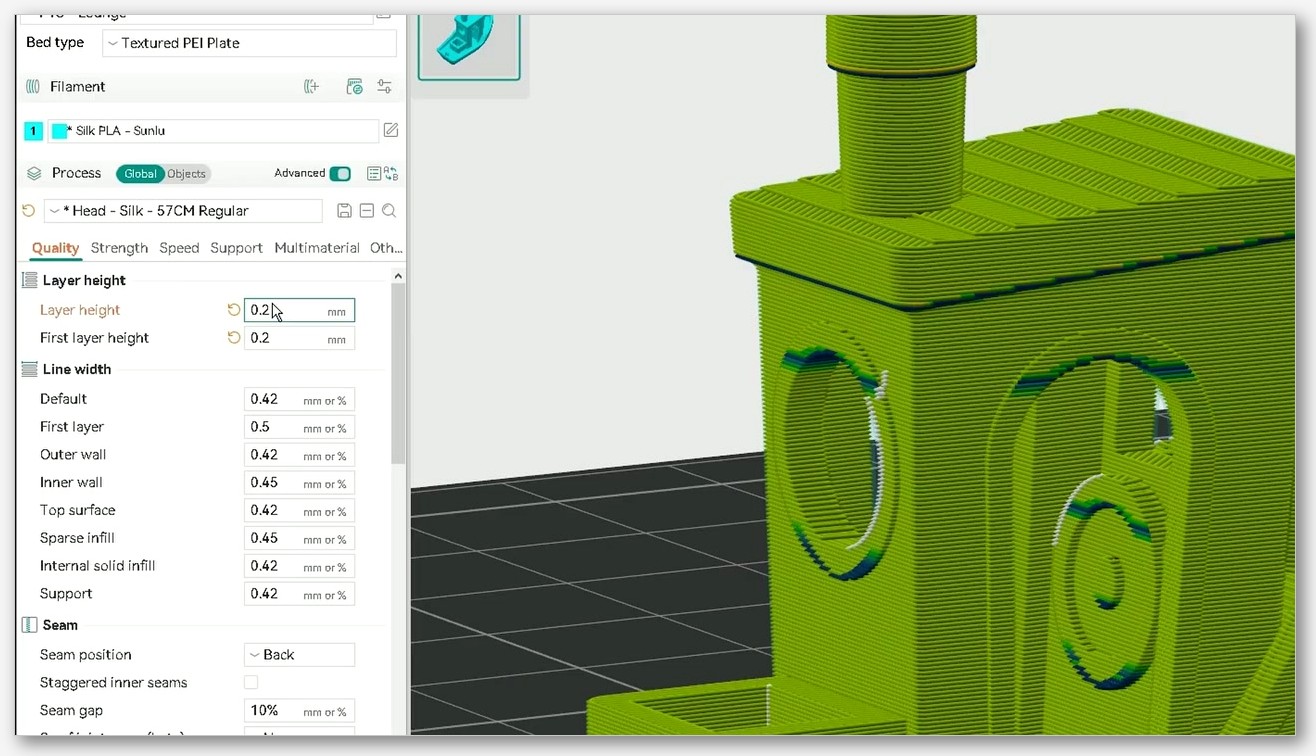Enable Staggered inner seams checkbox
Image resolution: width=1316 pixels, height=756 pixels.
(251, 682)
